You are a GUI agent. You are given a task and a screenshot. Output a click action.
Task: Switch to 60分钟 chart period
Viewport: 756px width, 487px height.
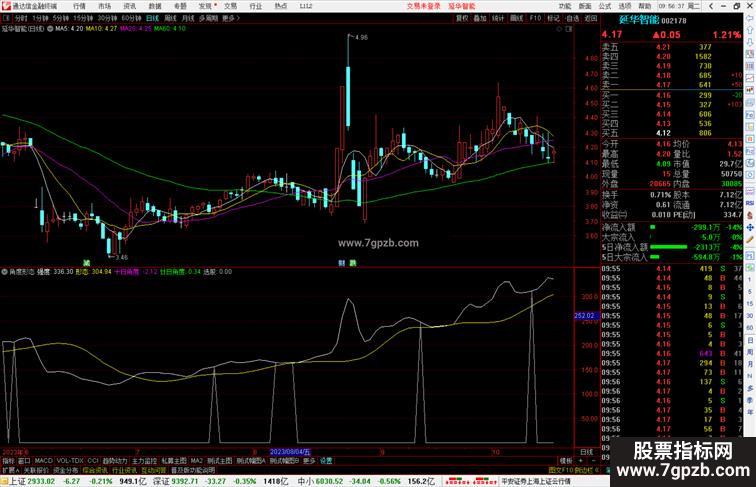click(131, 18)
